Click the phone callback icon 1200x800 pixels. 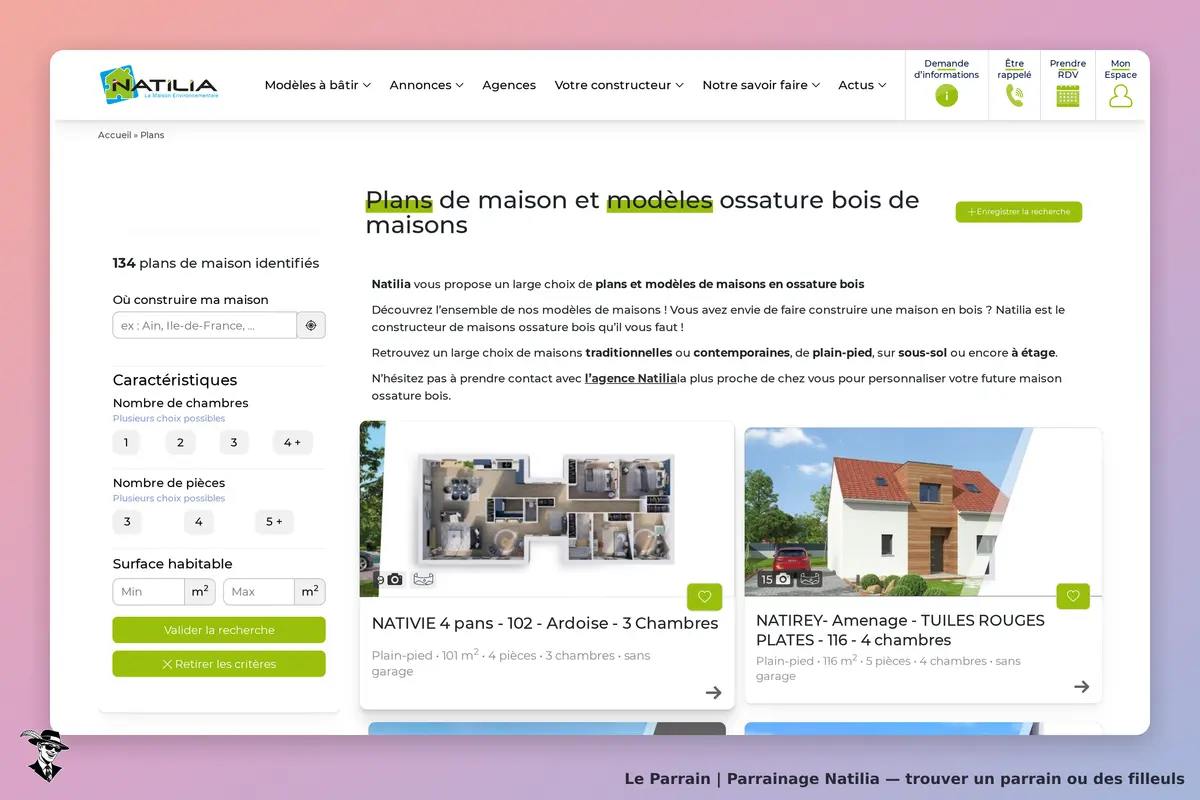coord(1014,96)
